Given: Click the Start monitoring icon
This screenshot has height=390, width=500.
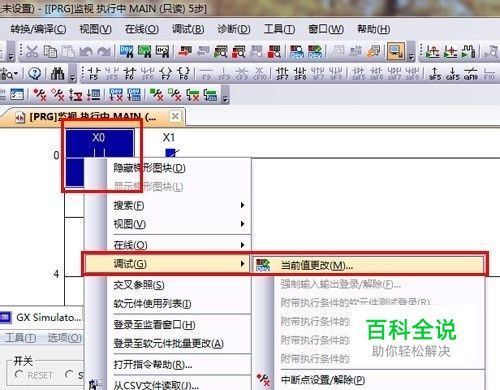Looking at the screenshot, I should (x=221, y=52).
